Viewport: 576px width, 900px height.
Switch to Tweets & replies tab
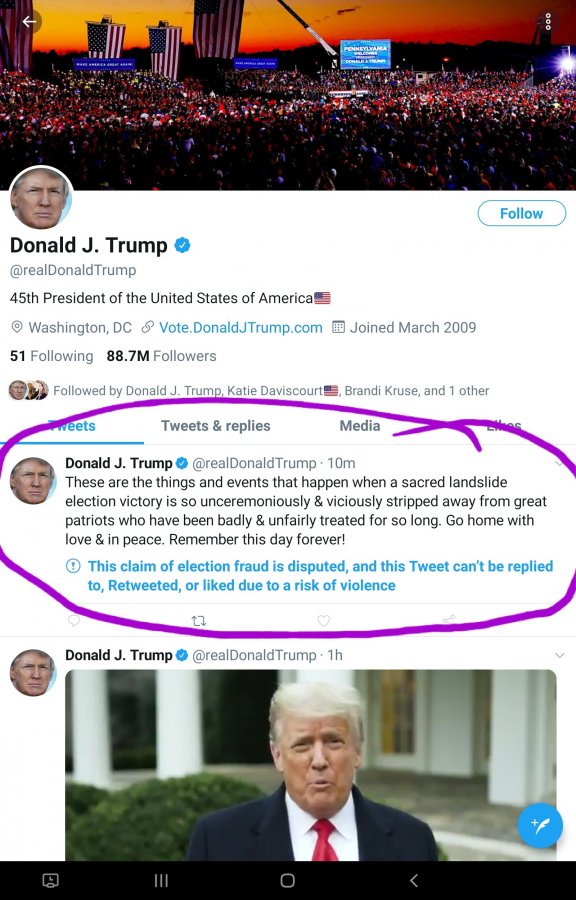click(215, 425)
